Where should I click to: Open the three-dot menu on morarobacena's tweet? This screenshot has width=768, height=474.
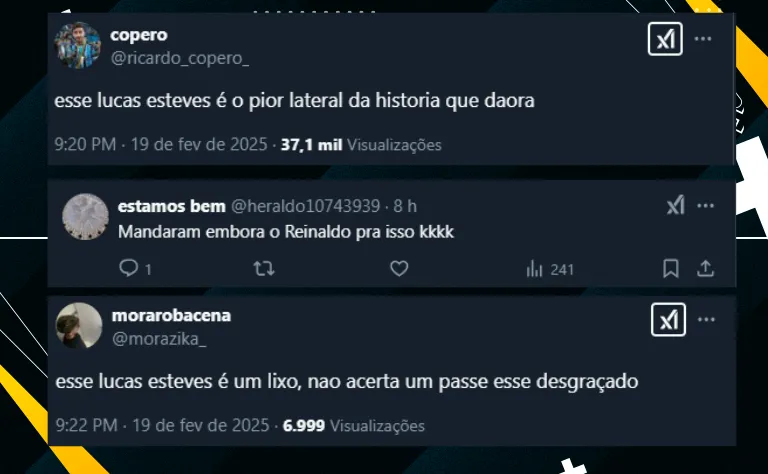(706, 320)
